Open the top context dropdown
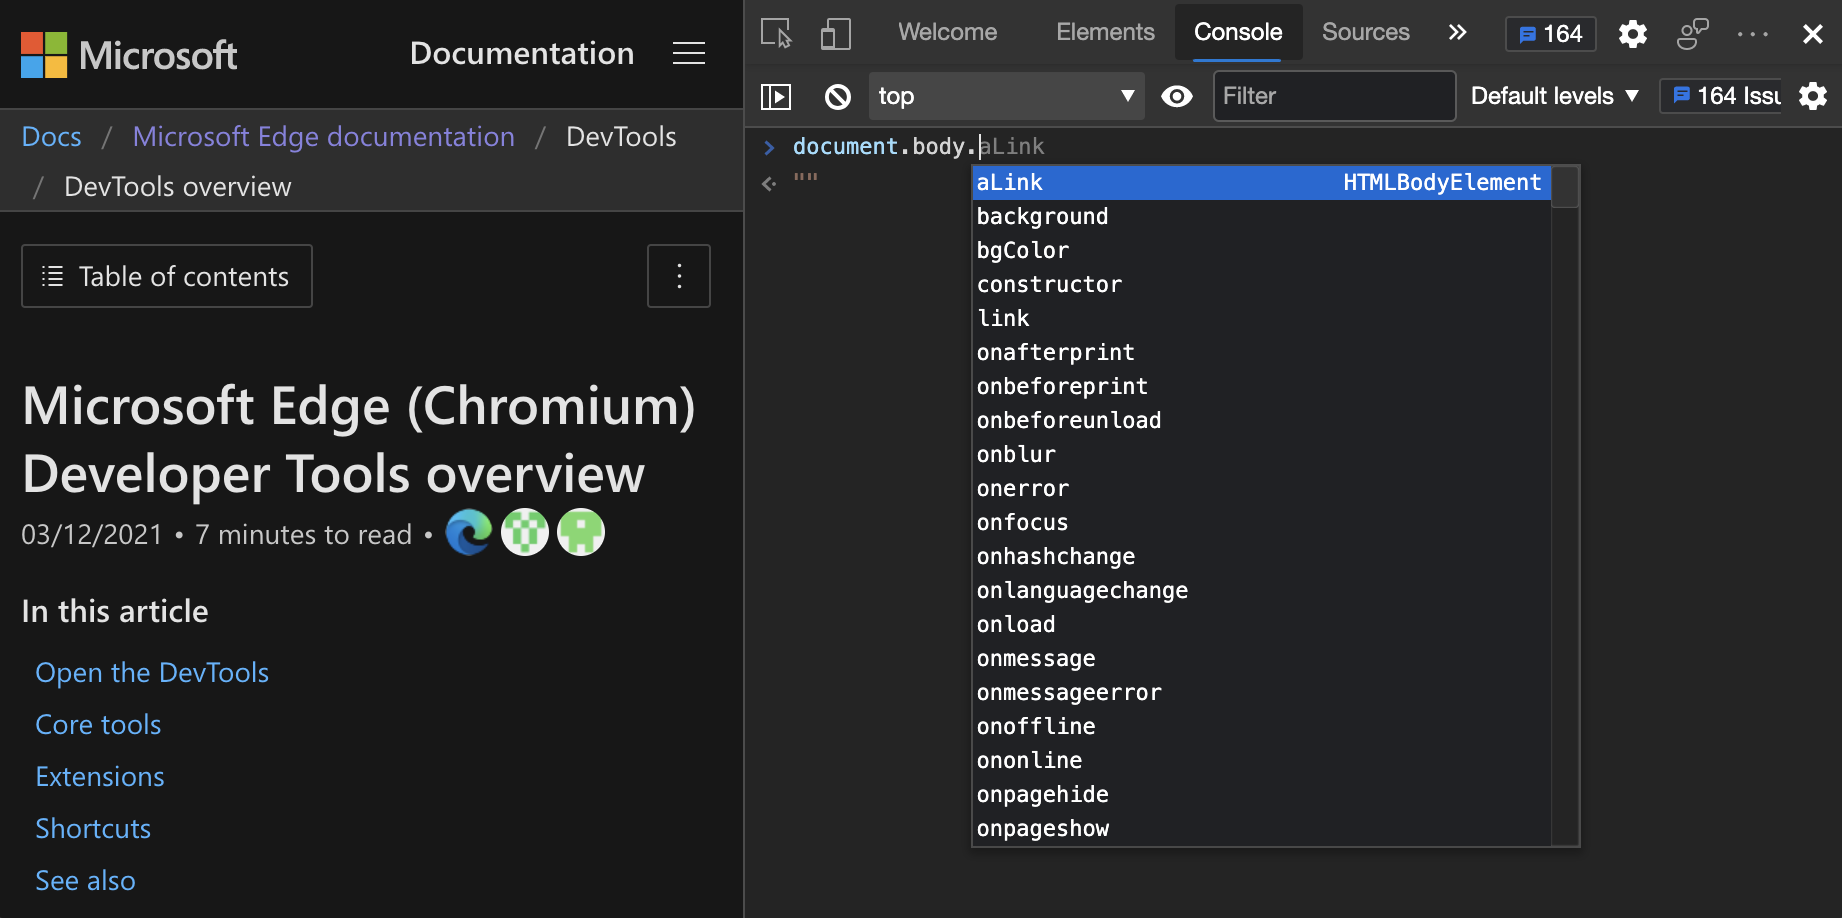The image size is (1842, 918). [x=1006, y=96]
